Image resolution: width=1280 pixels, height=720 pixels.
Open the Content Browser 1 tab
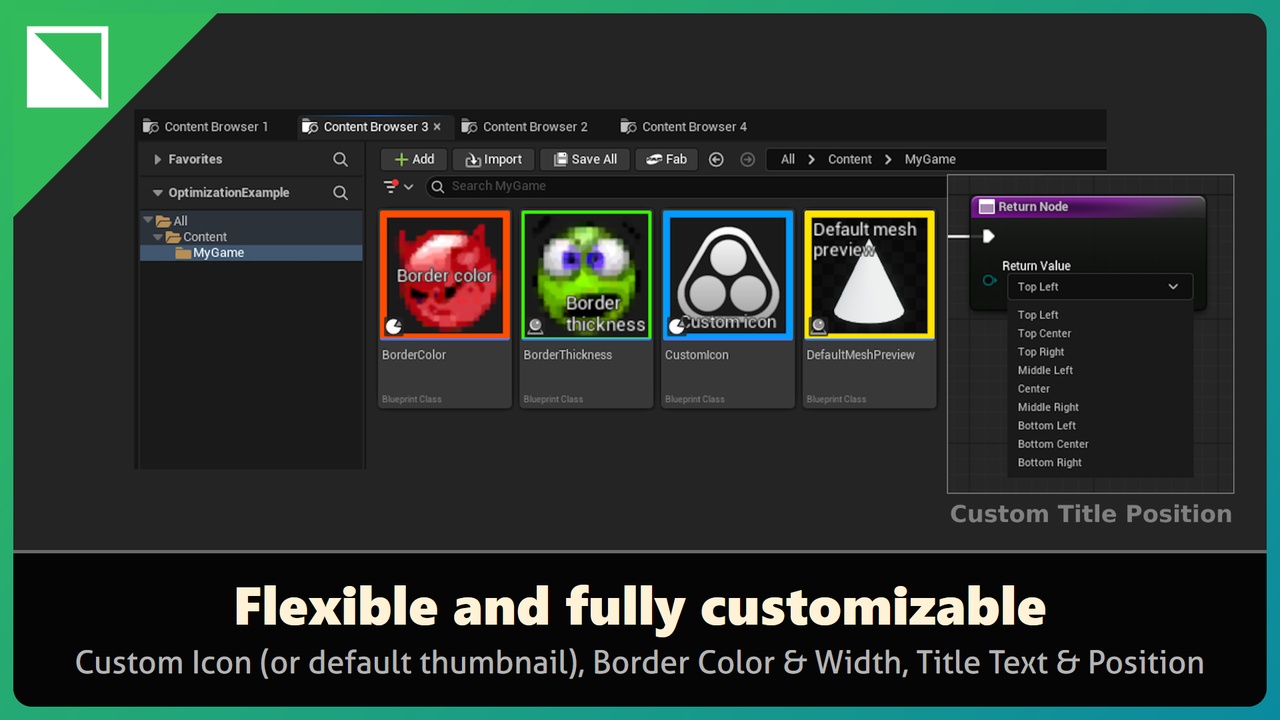pyautogui.click(x=206, y=127)
